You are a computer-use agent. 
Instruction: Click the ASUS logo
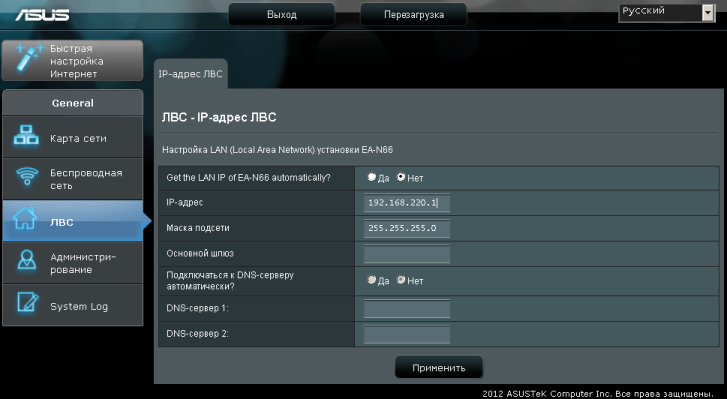point(42,15)
